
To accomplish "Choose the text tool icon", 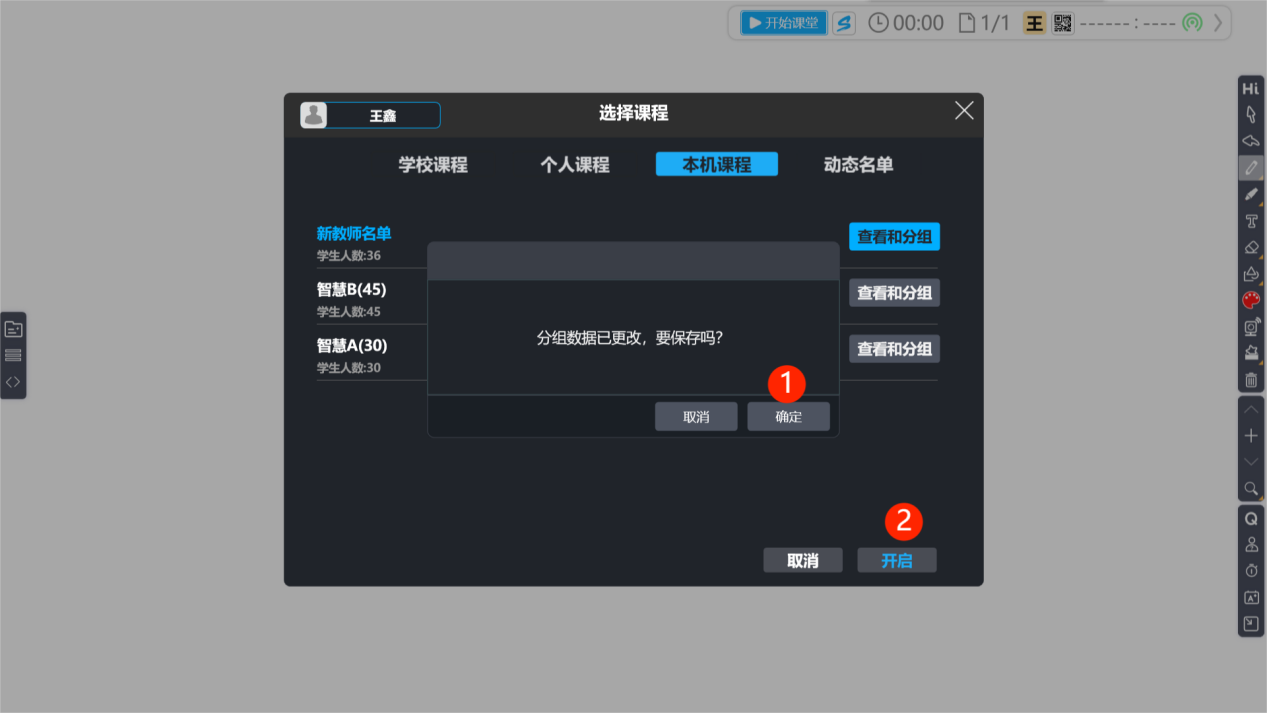I will 1251,221.
